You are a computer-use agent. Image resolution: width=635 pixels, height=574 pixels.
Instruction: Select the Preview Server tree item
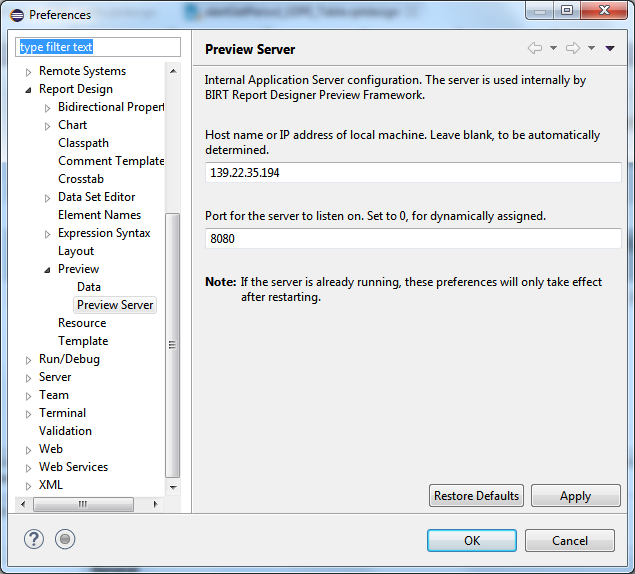pyautogui.click(x=115, y=305)
